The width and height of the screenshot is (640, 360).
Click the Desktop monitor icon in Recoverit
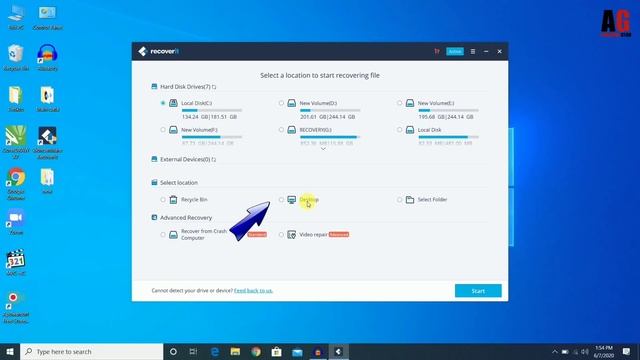tap(291, 200)
